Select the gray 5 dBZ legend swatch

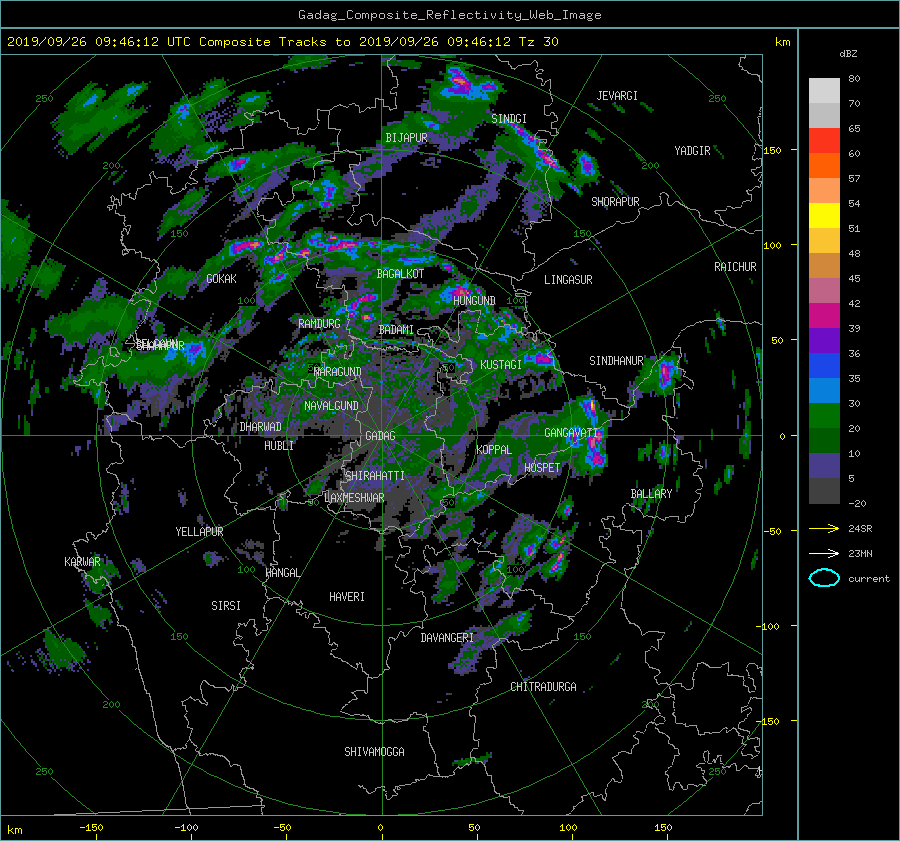(x=824, y=491)
